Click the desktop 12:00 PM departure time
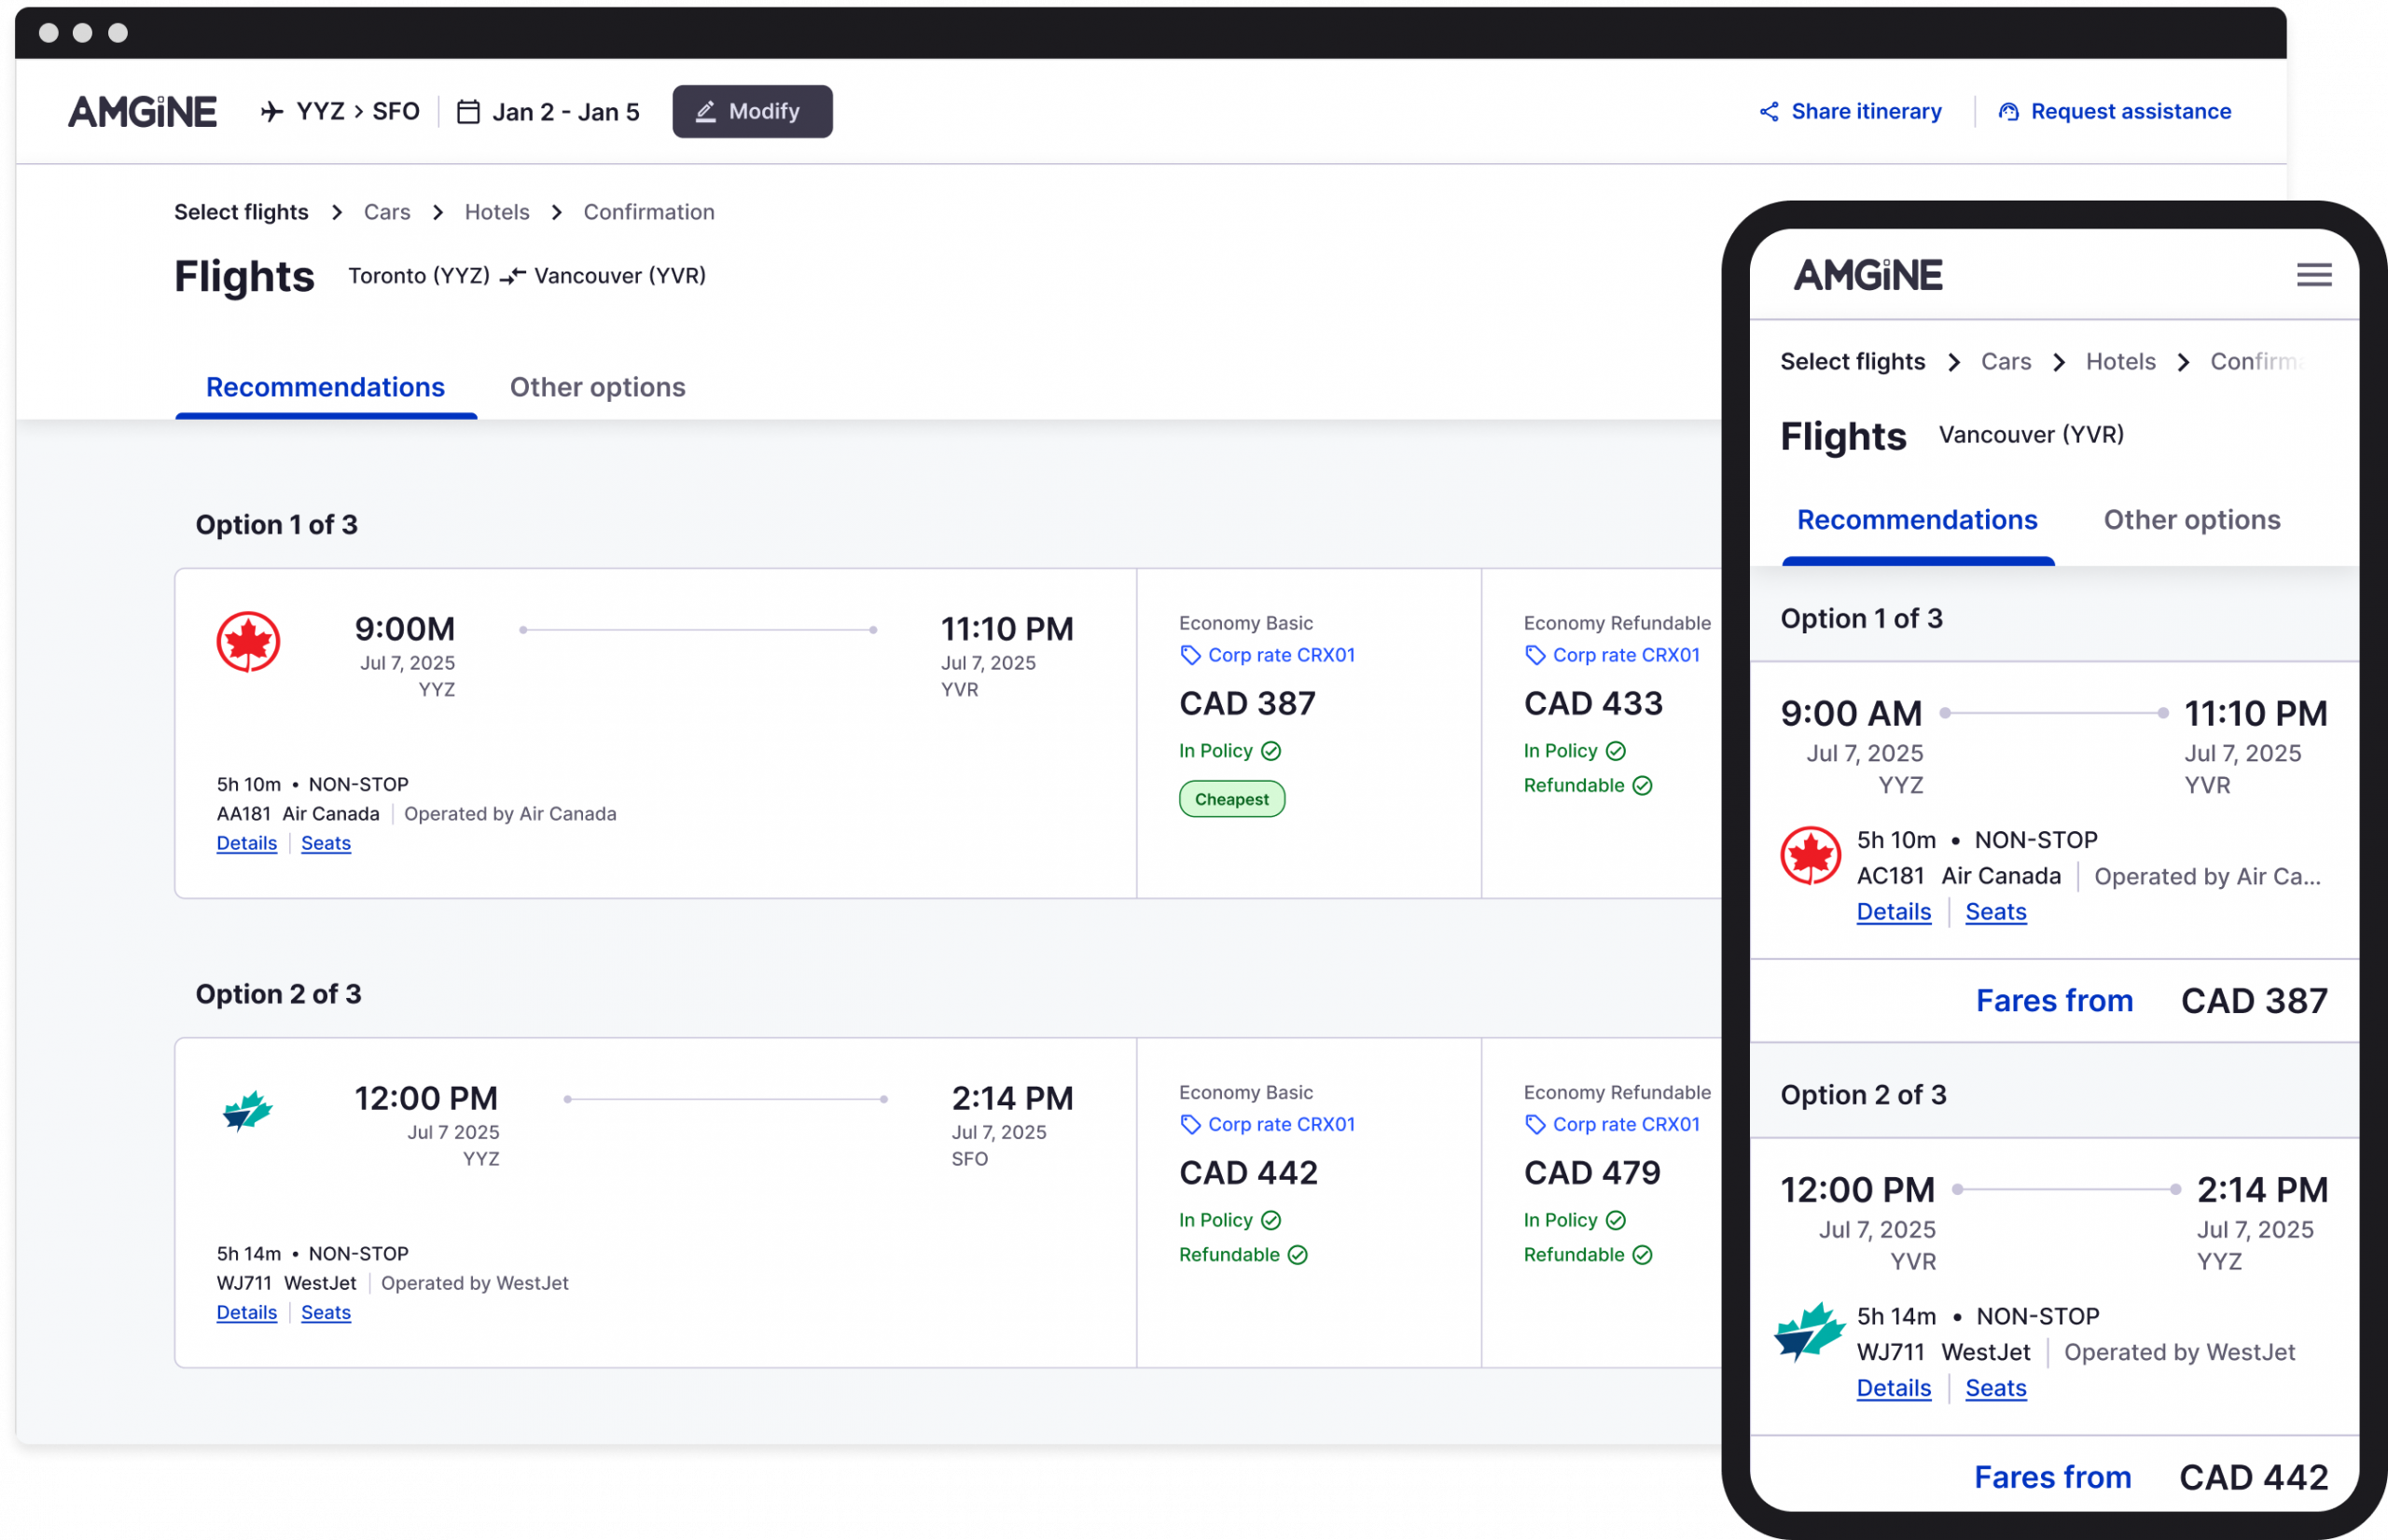Image resolution: width=2388 pixels, height=1540 pixels. (426, 1098)
